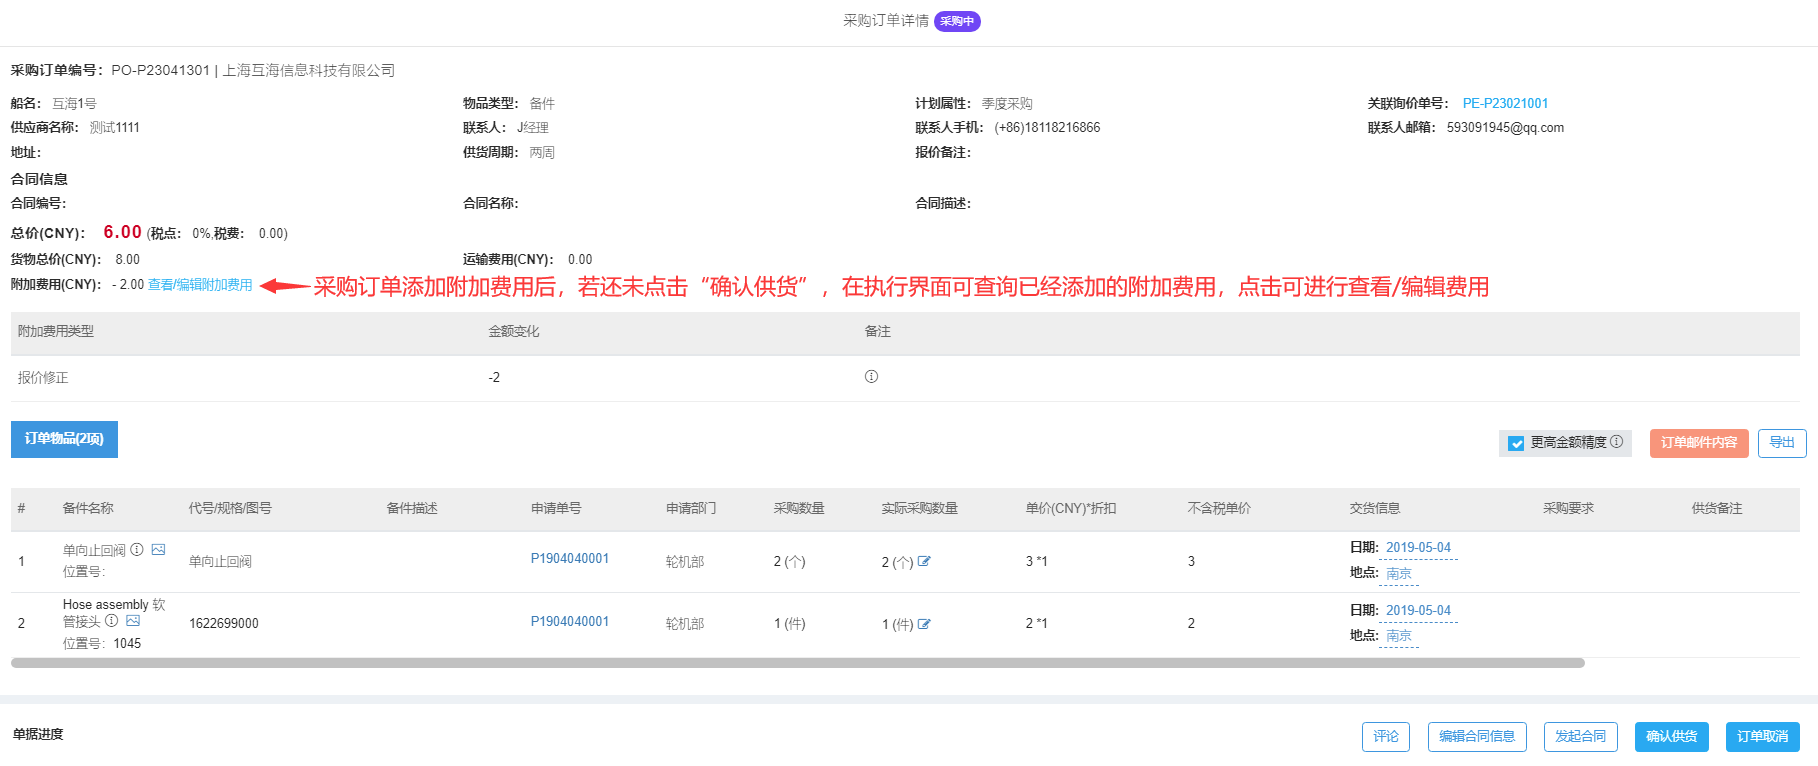Click 采购订单详情 page title
This screenshot has width=1818, height=766.
coord(886,21)
